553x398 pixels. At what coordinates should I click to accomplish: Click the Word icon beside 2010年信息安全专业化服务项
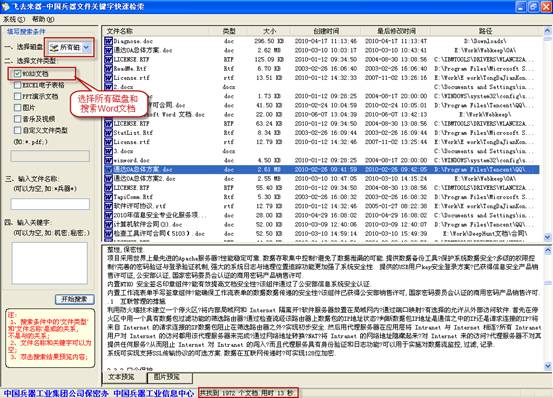point(108,215)
